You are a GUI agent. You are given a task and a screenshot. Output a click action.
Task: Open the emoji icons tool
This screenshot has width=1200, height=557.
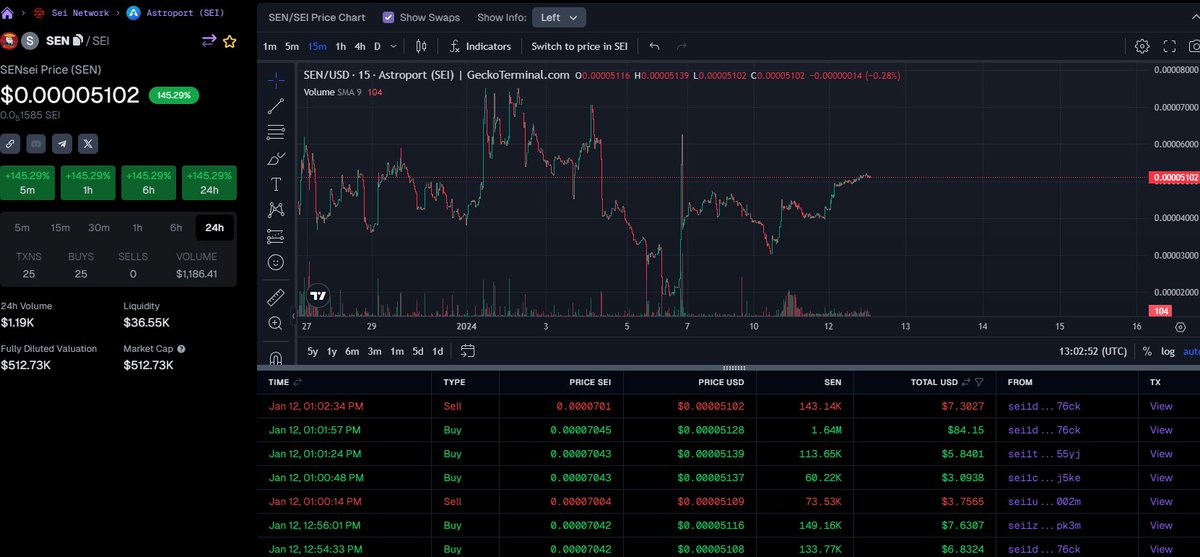tap(276, 262)
